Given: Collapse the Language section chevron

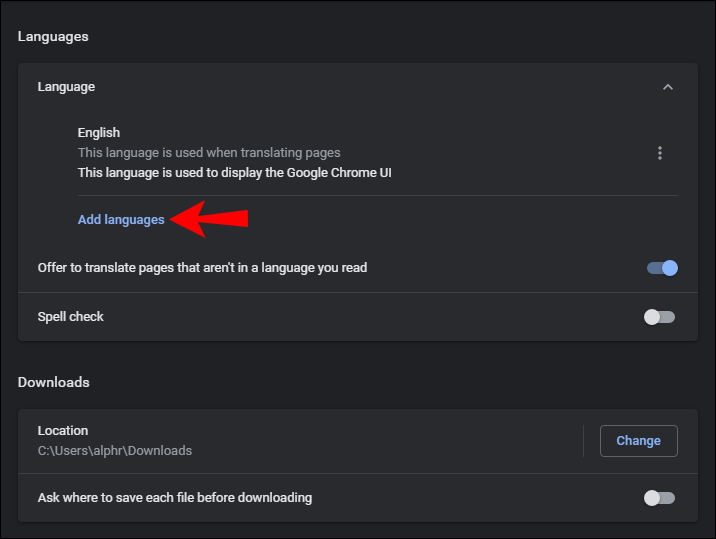Looking at the screenshot, I should pyautogui.click(x=668, y=87).
